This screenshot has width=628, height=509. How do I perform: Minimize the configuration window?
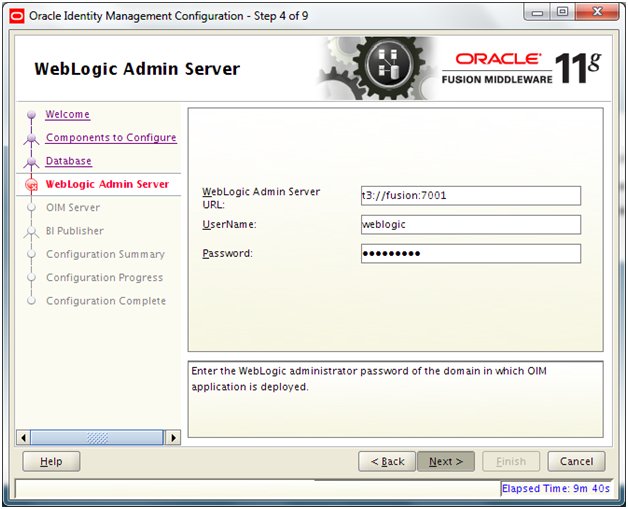tap(537, 12)
